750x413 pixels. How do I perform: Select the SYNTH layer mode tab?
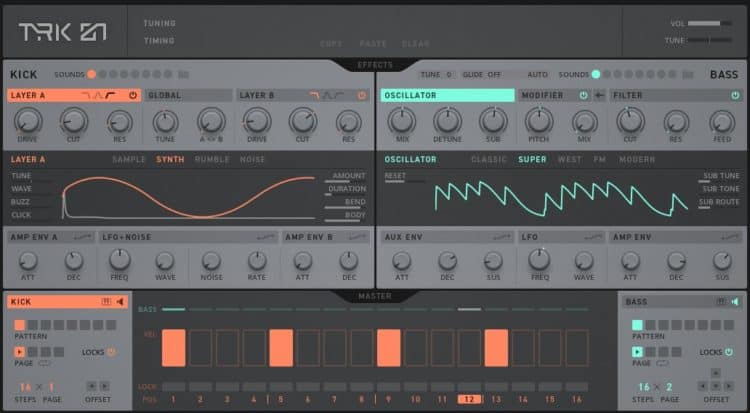point(170,159)
